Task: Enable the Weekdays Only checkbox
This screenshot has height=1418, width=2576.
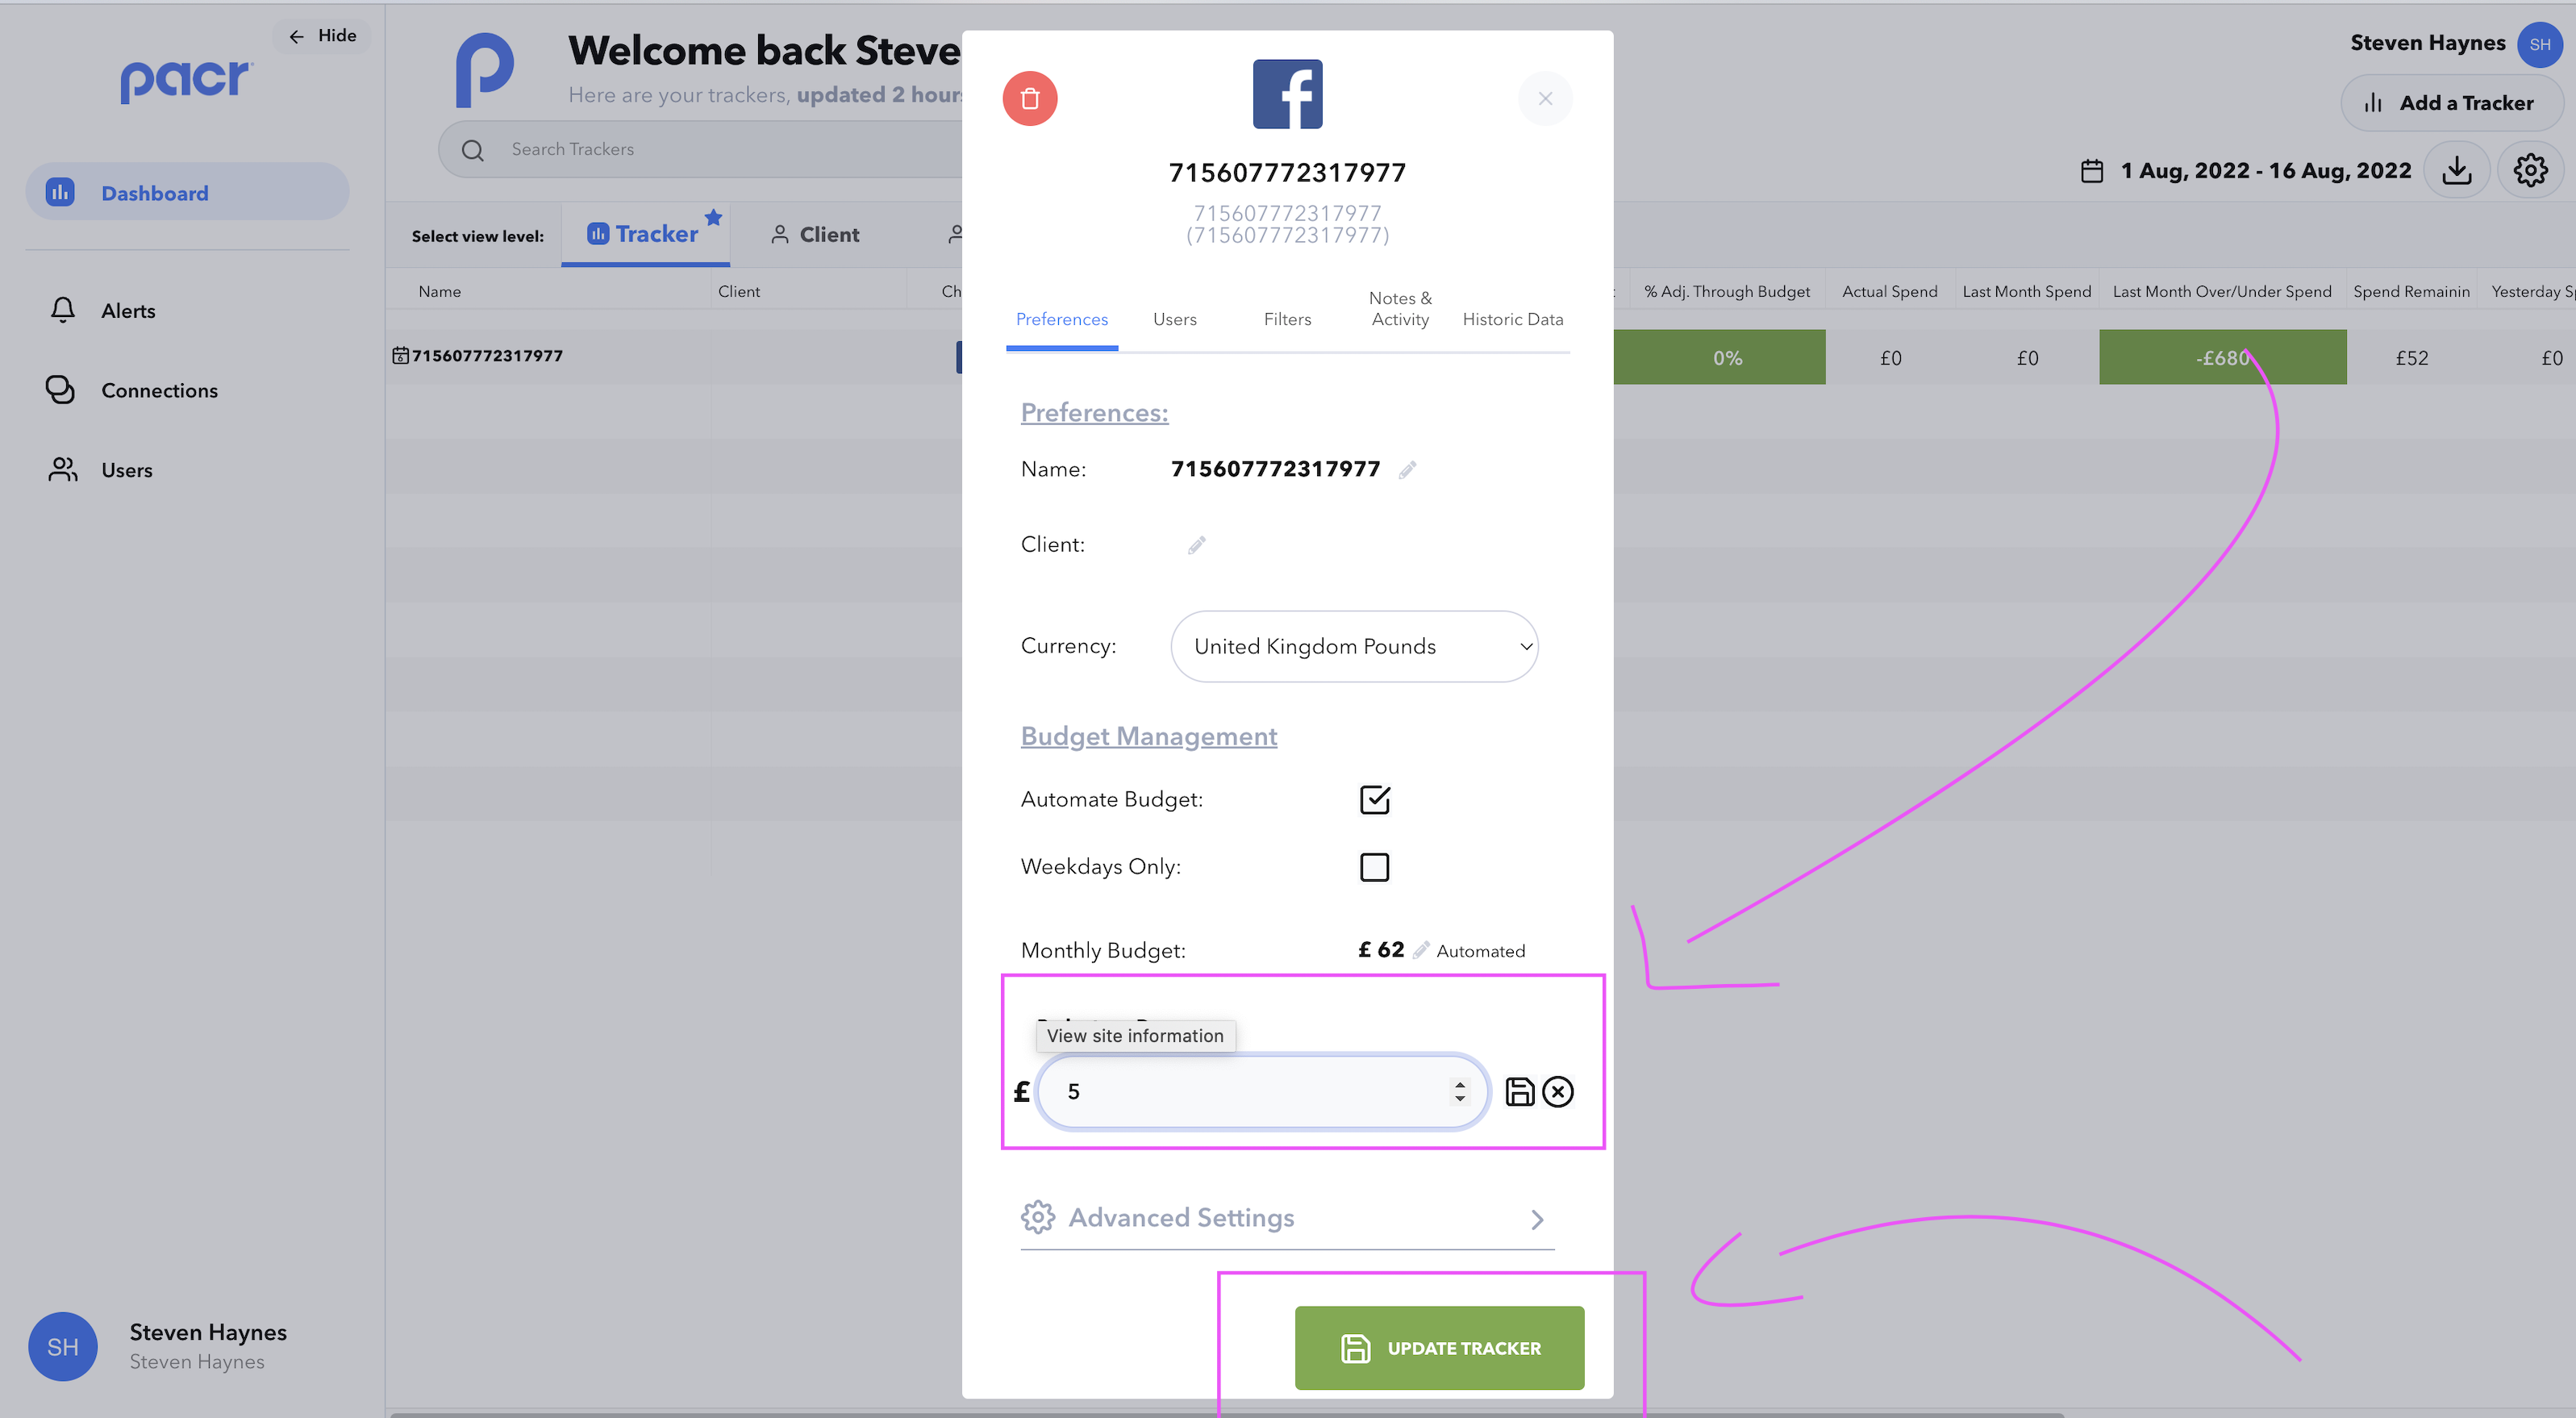Action: coord(1374,866)
